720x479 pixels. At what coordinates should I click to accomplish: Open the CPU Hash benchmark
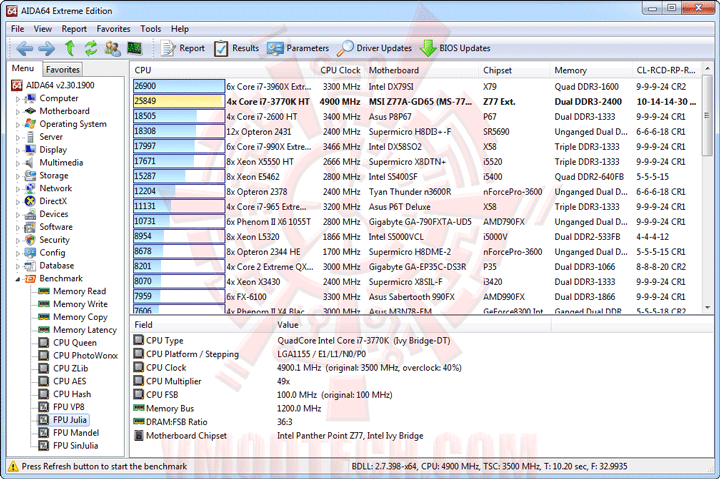[x=65, y=394]
